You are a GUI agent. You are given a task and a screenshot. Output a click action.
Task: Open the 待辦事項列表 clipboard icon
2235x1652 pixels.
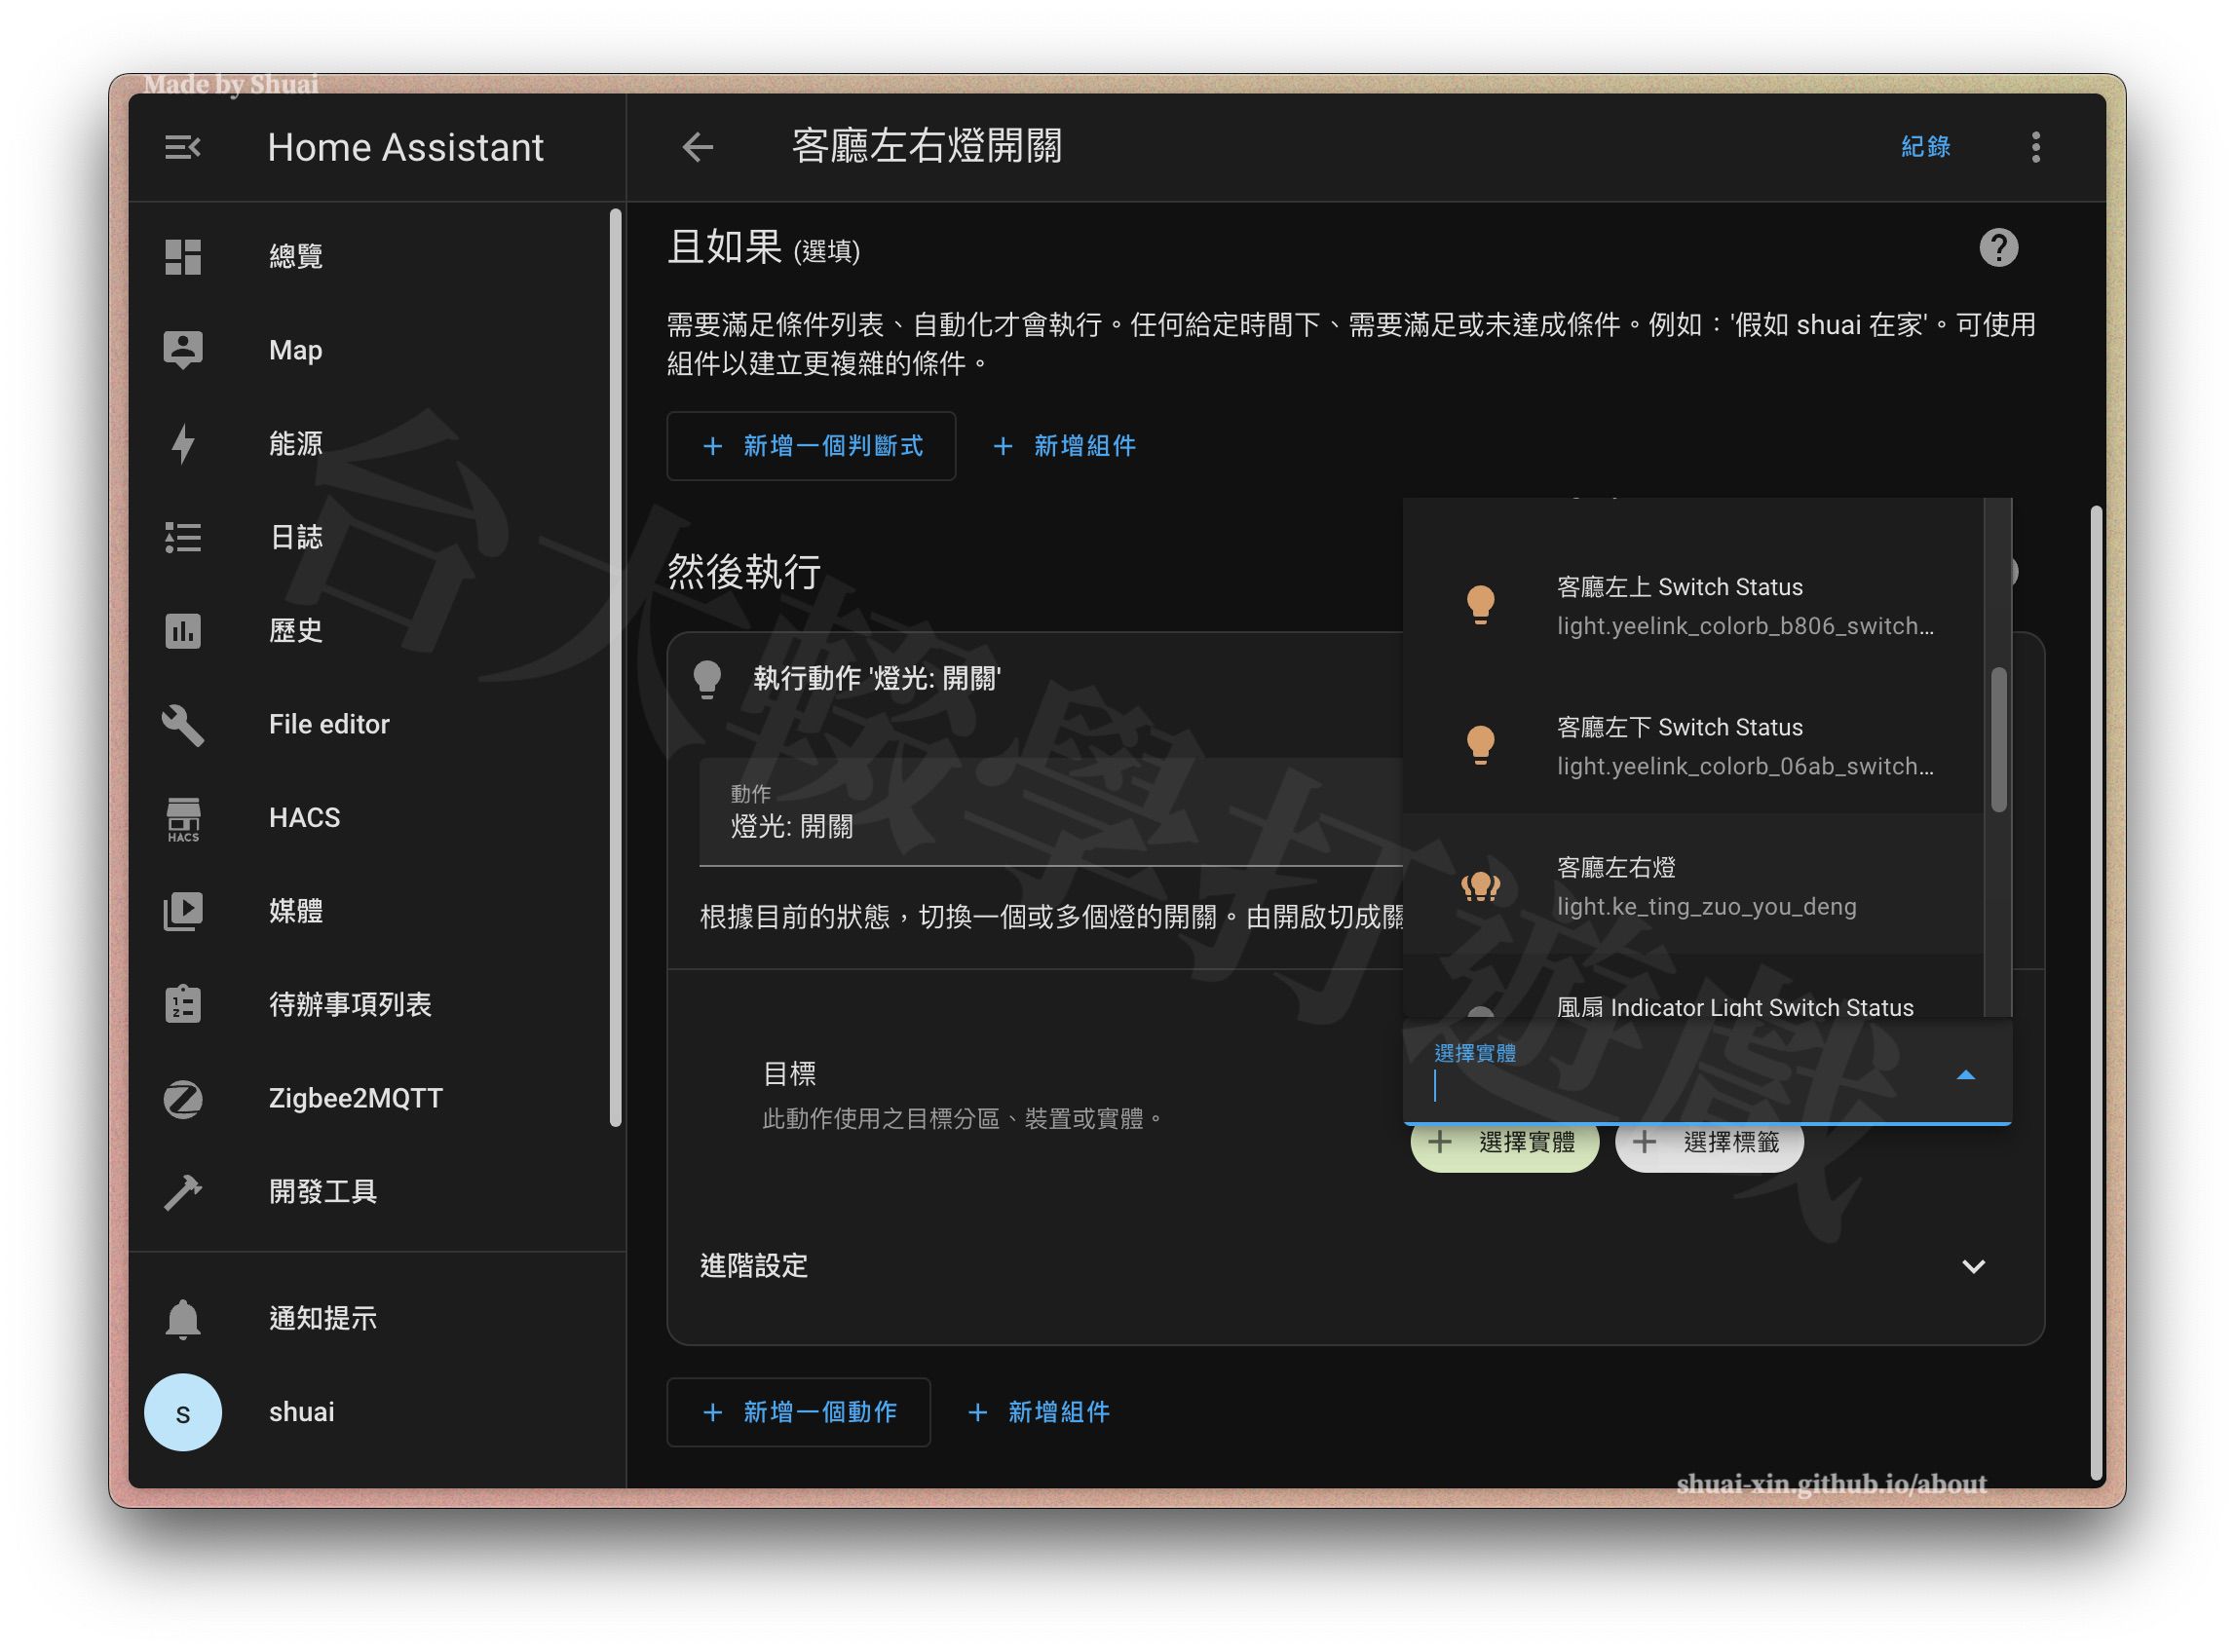coord(183,1004)
